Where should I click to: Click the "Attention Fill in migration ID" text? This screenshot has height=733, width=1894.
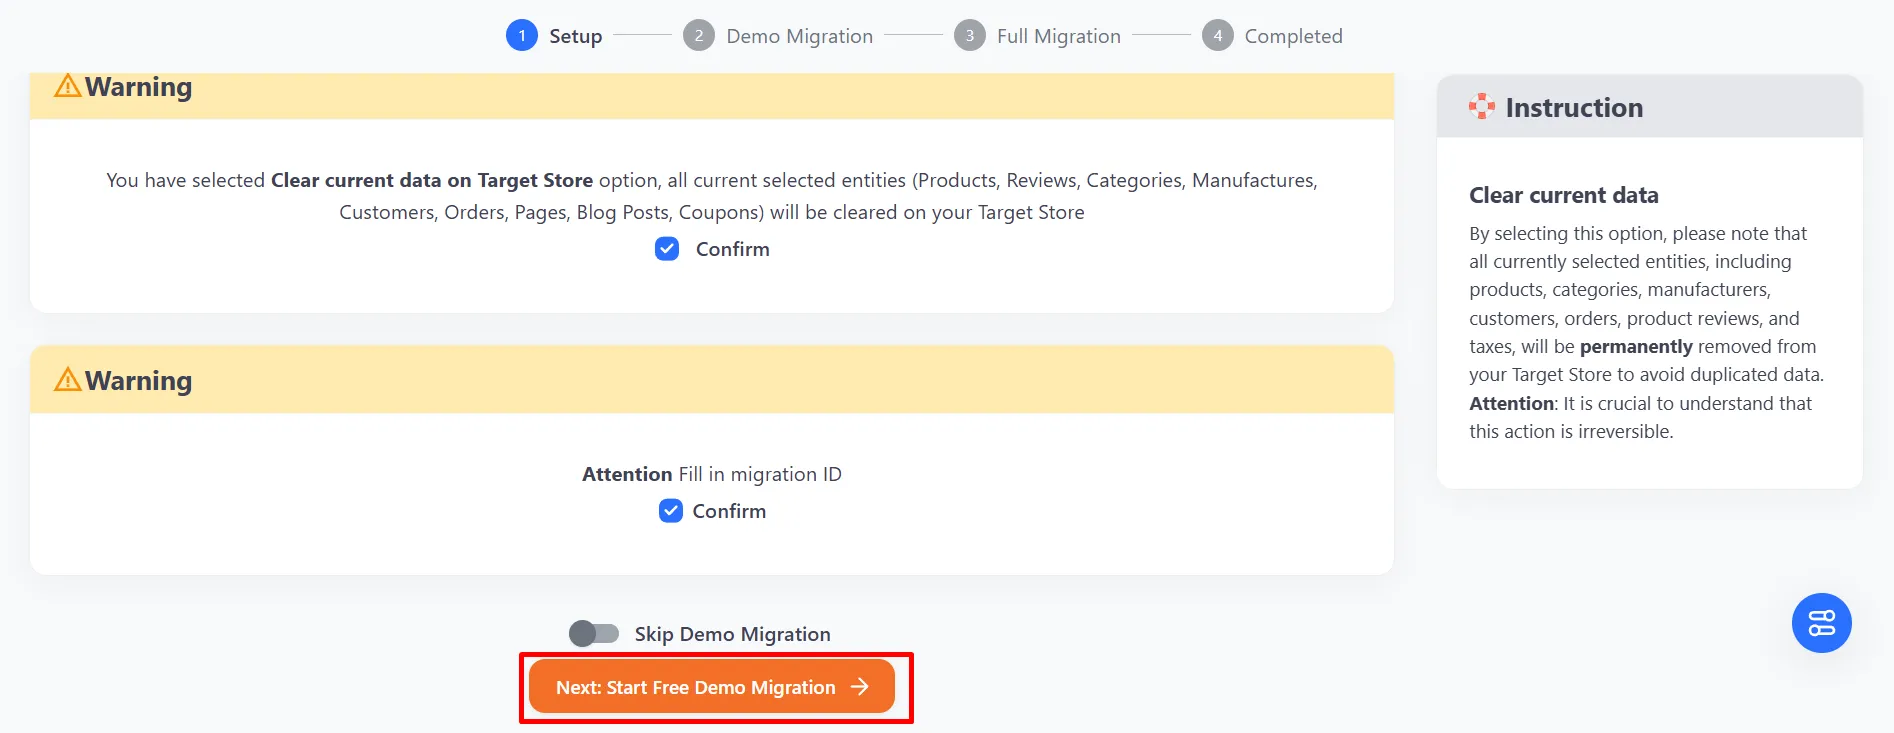[711, 474]
